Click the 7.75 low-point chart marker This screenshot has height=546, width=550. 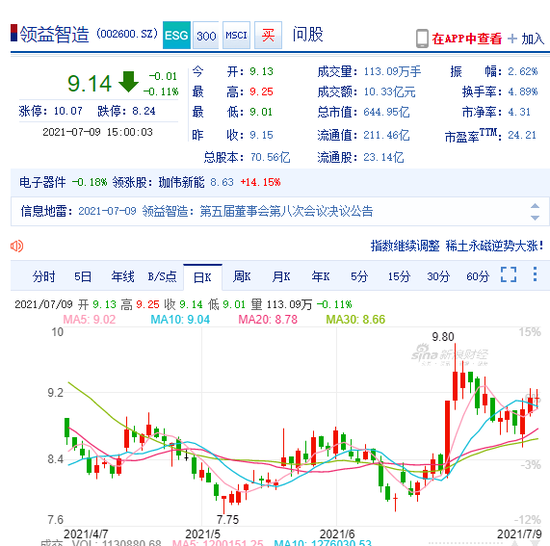tap(228, 519)
